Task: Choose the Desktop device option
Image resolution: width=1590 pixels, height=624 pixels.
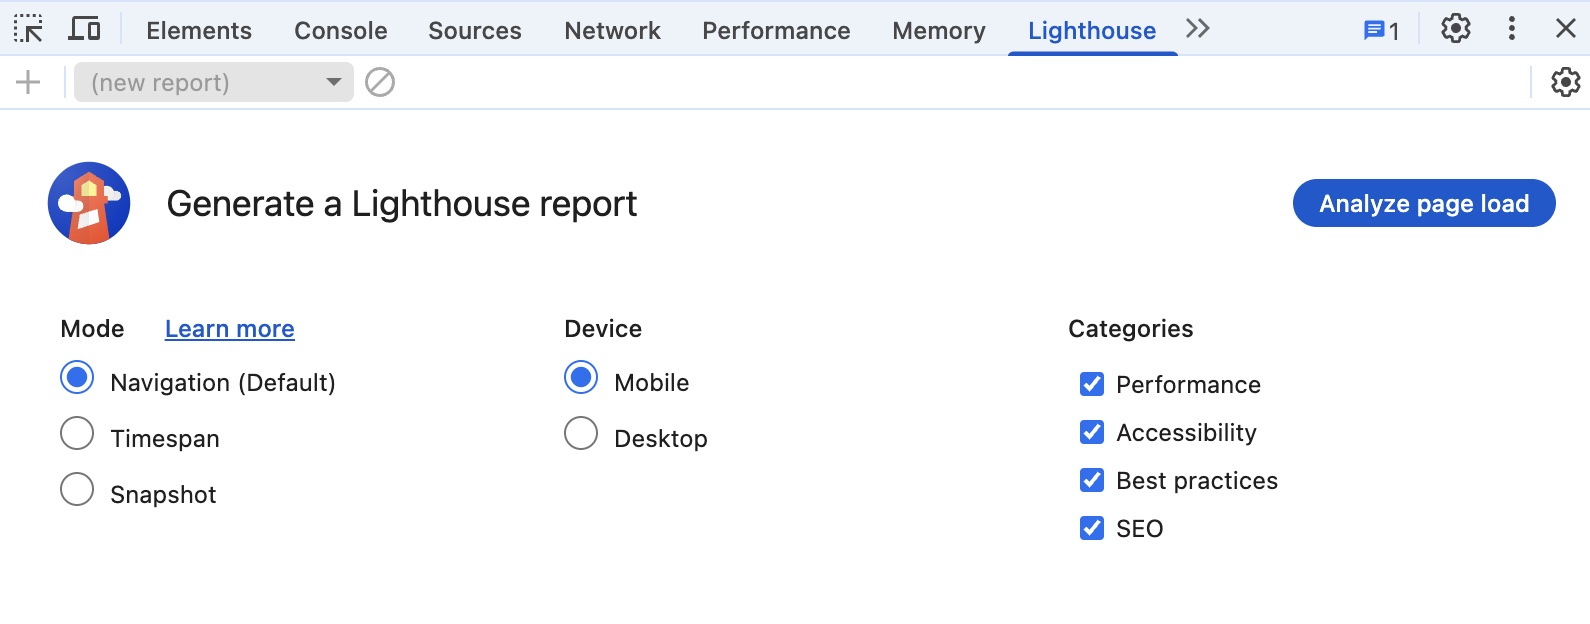Action: coord(581,434)
